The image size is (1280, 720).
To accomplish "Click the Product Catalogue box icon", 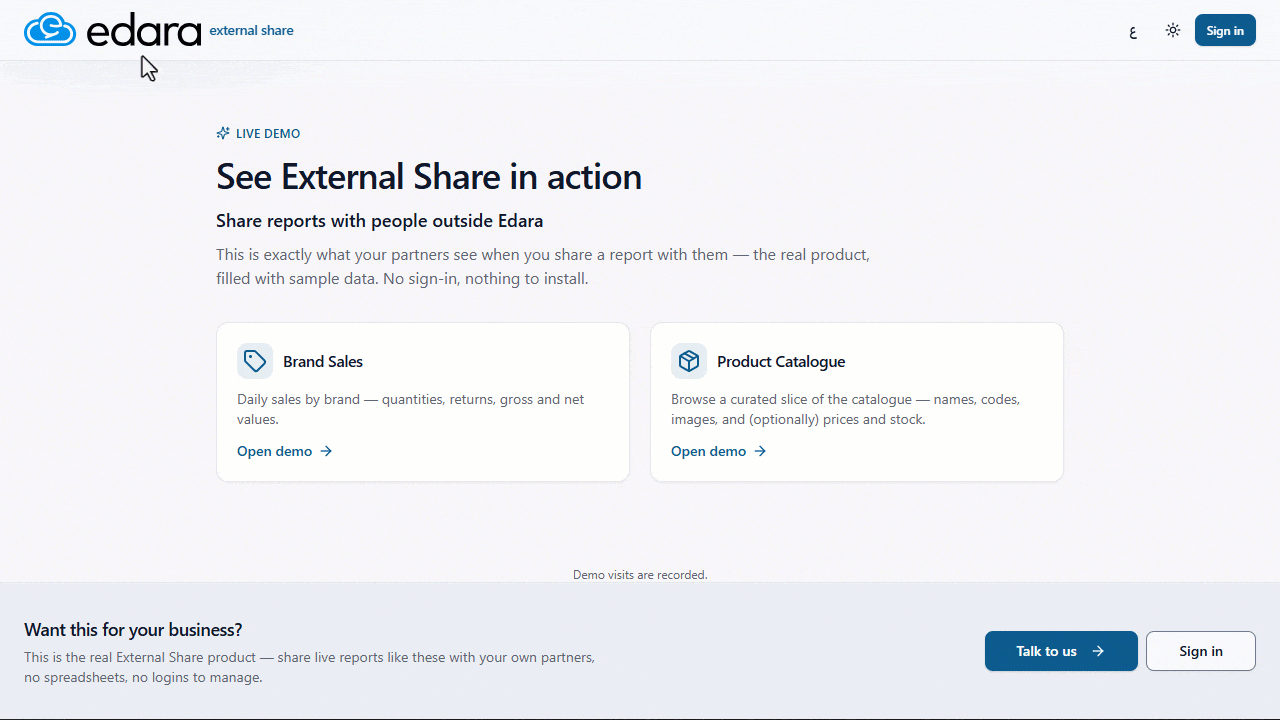I will 689,361.
